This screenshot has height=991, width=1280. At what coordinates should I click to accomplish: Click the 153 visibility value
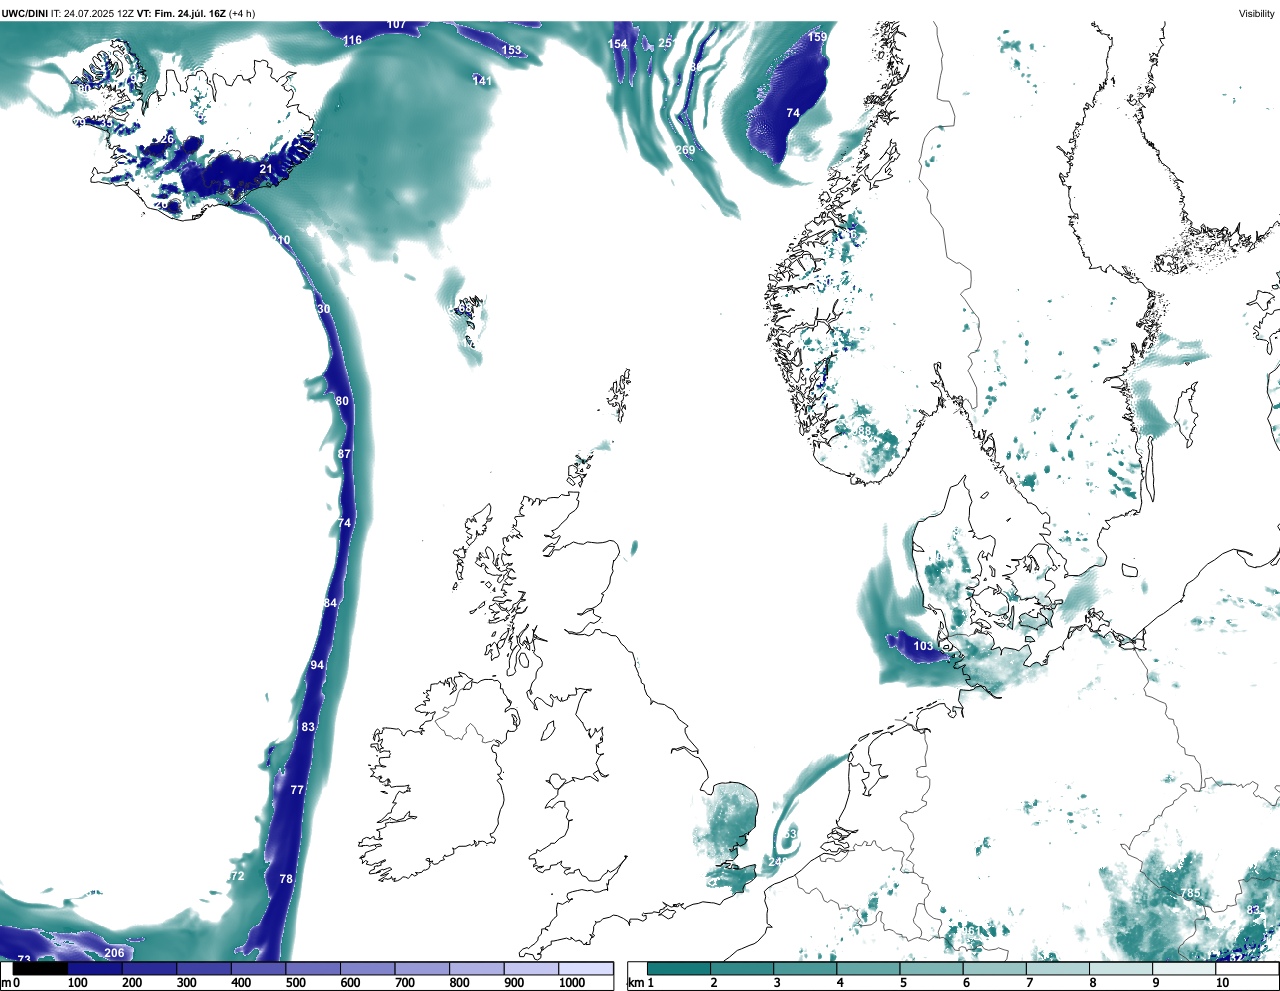click(x=512, y=50)
